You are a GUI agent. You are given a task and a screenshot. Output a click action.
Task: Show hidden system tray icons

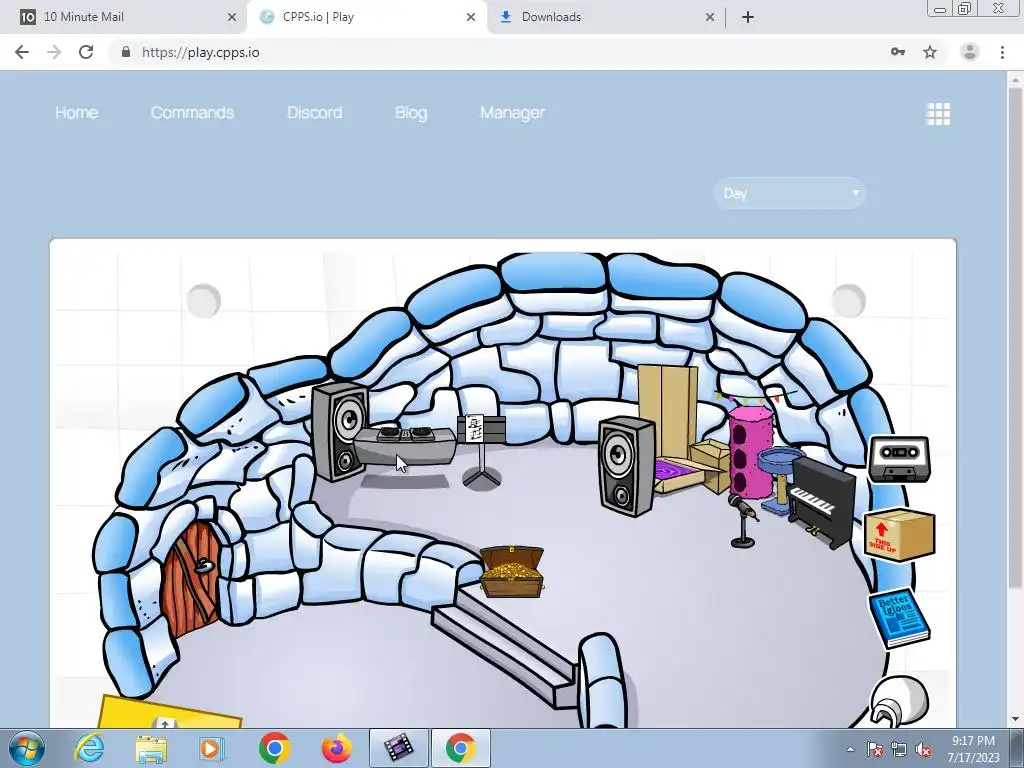coord(850,750)
